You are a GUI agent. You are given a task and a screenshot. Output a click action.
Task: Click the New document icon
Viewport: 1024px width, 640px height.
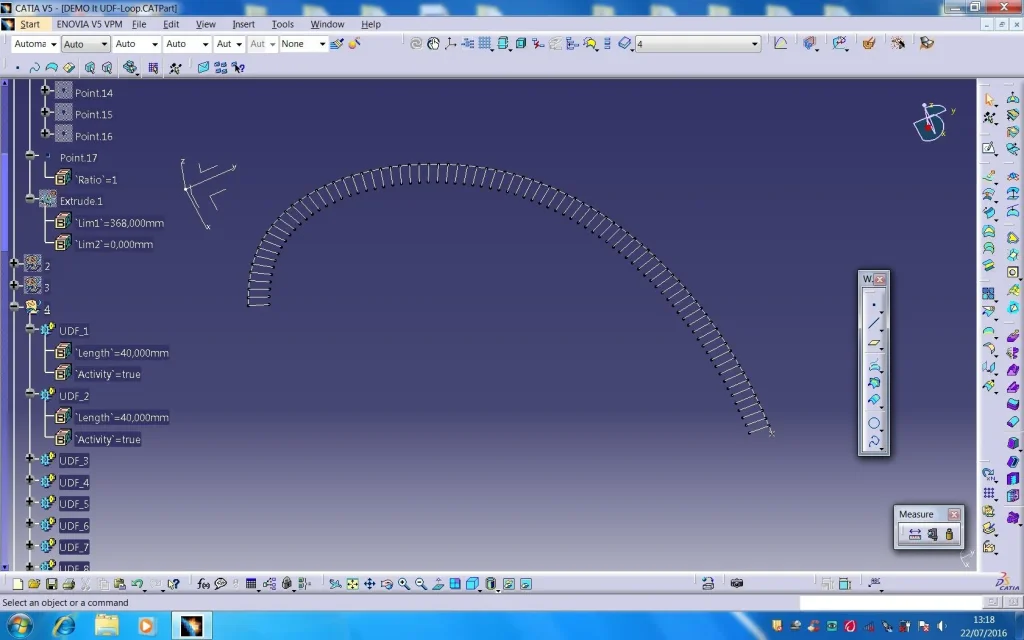(x=17, y=584)
